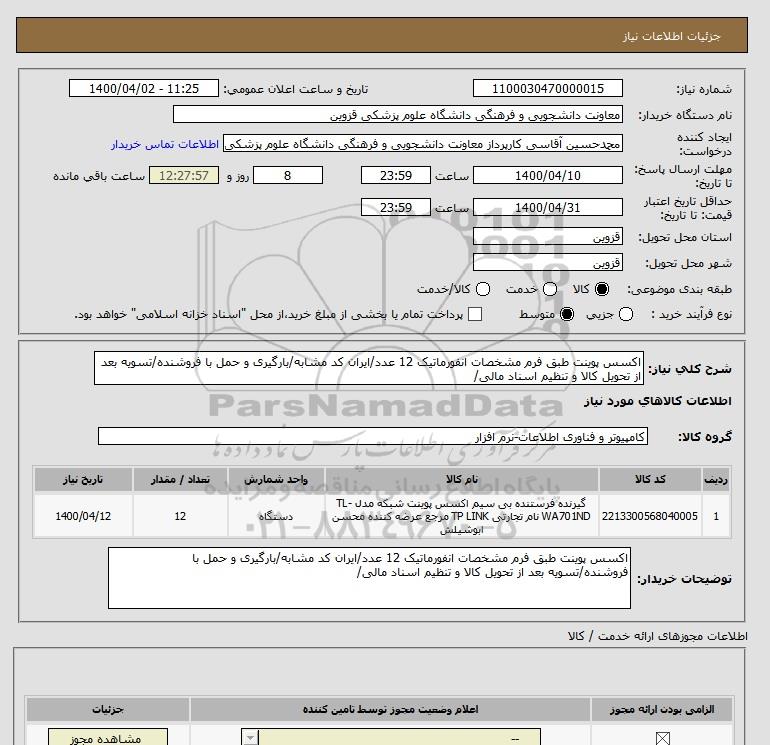This screenshot has width=770, height=745.
Task: Click the response deadline time 23:59 field
Action: click(x=396, y=175)
